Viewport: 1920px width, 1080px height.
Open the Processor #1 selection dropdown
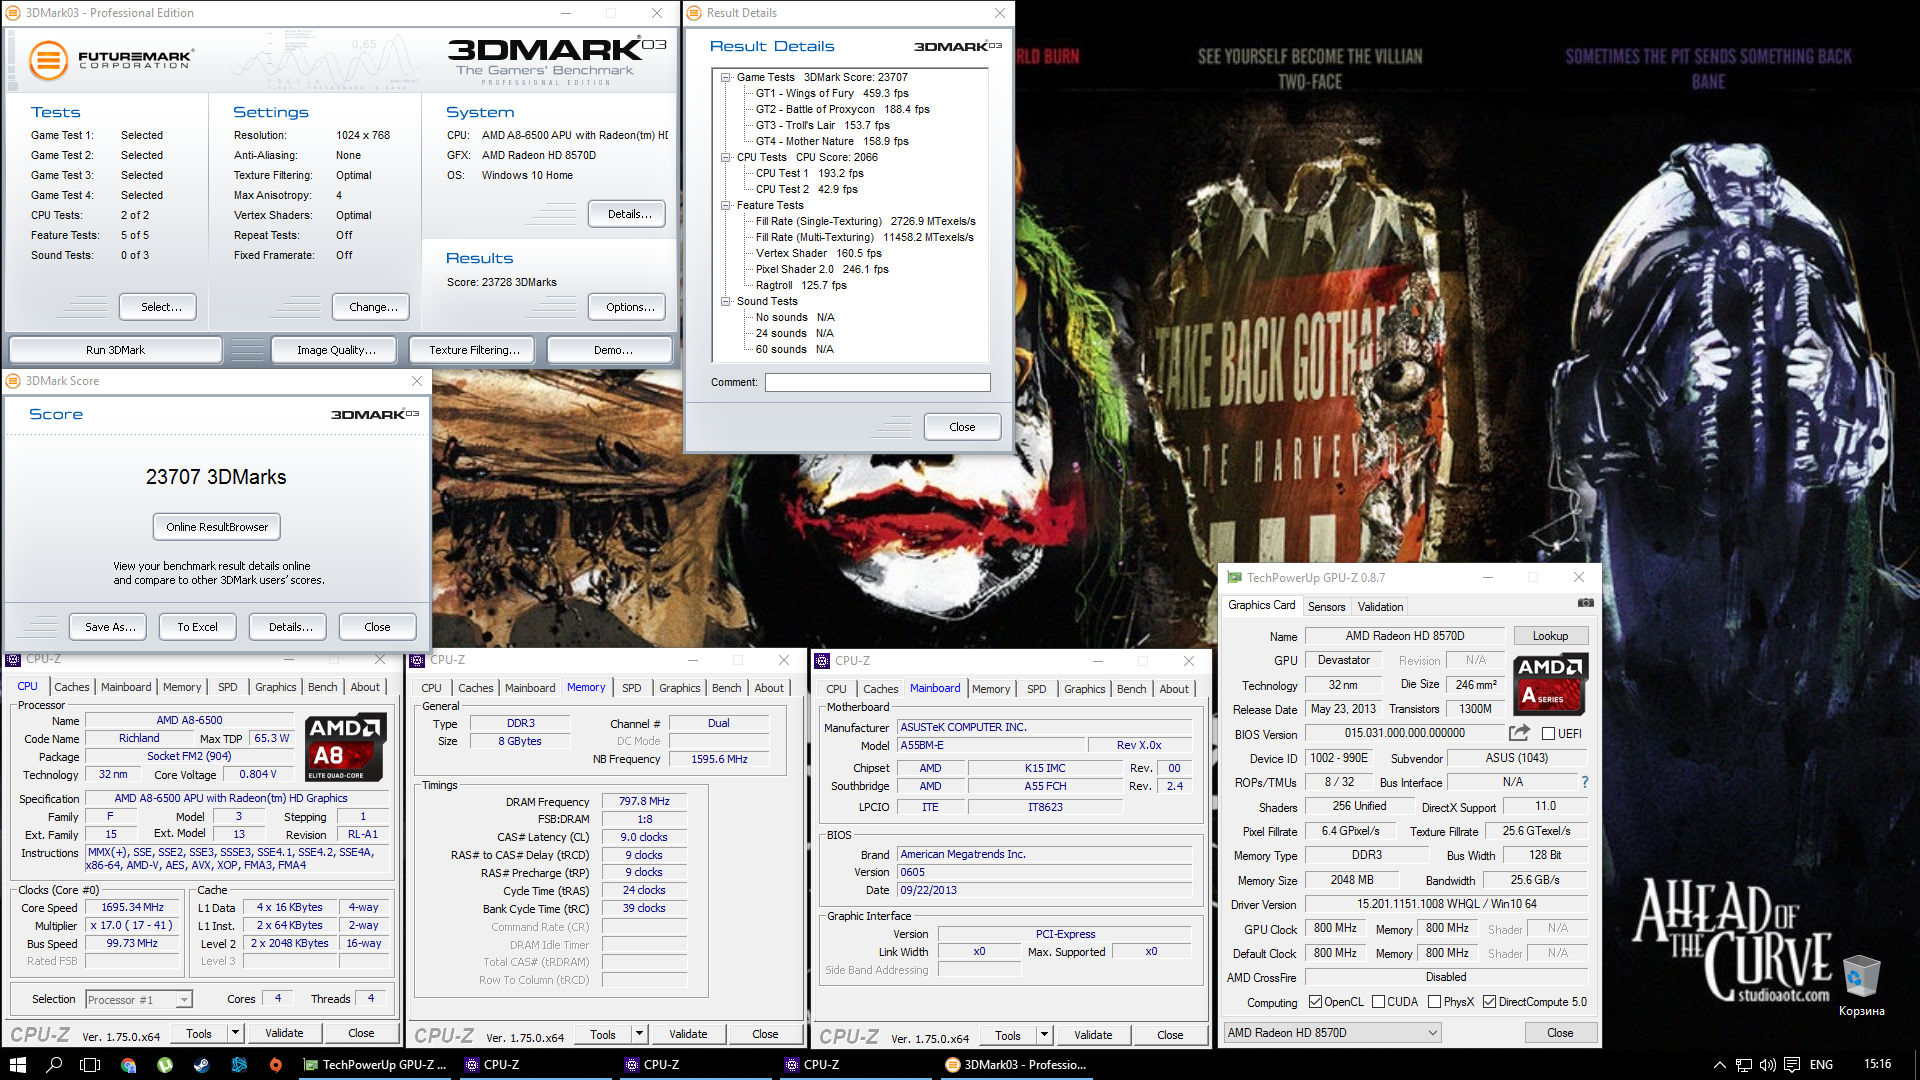pyautogui.click(x=139, y=999)
